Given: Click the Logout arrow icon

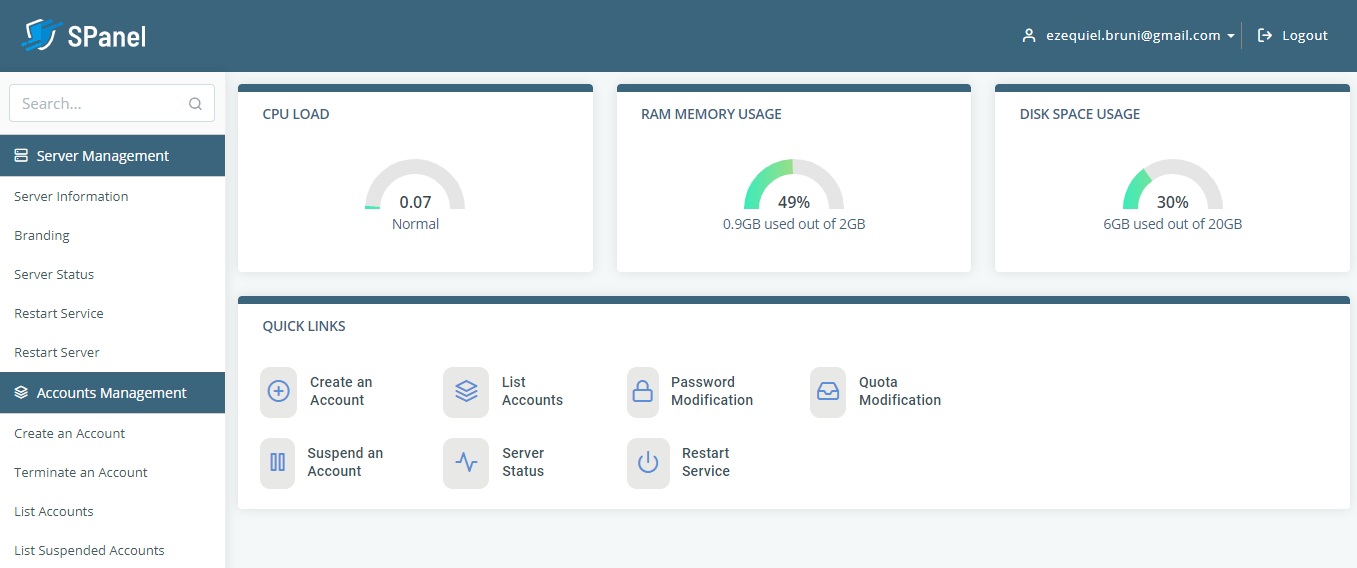Looking at the screenshot, I should click(1264, 36).
